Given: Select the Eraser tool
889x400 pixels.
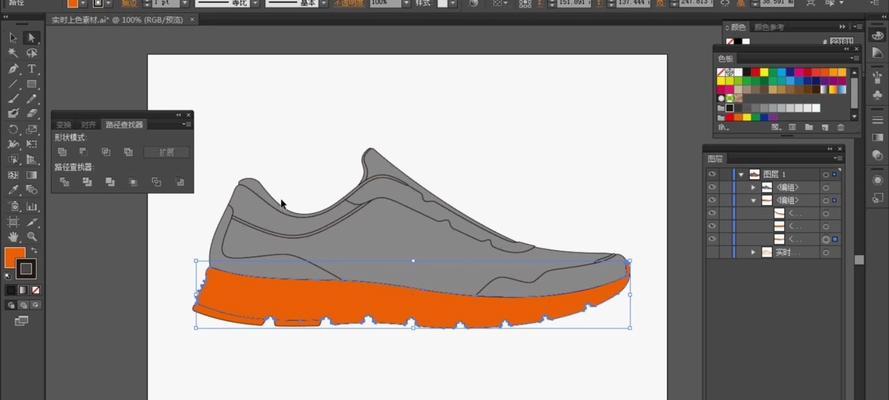Looking at the screenshot, I should coord(32,114).
